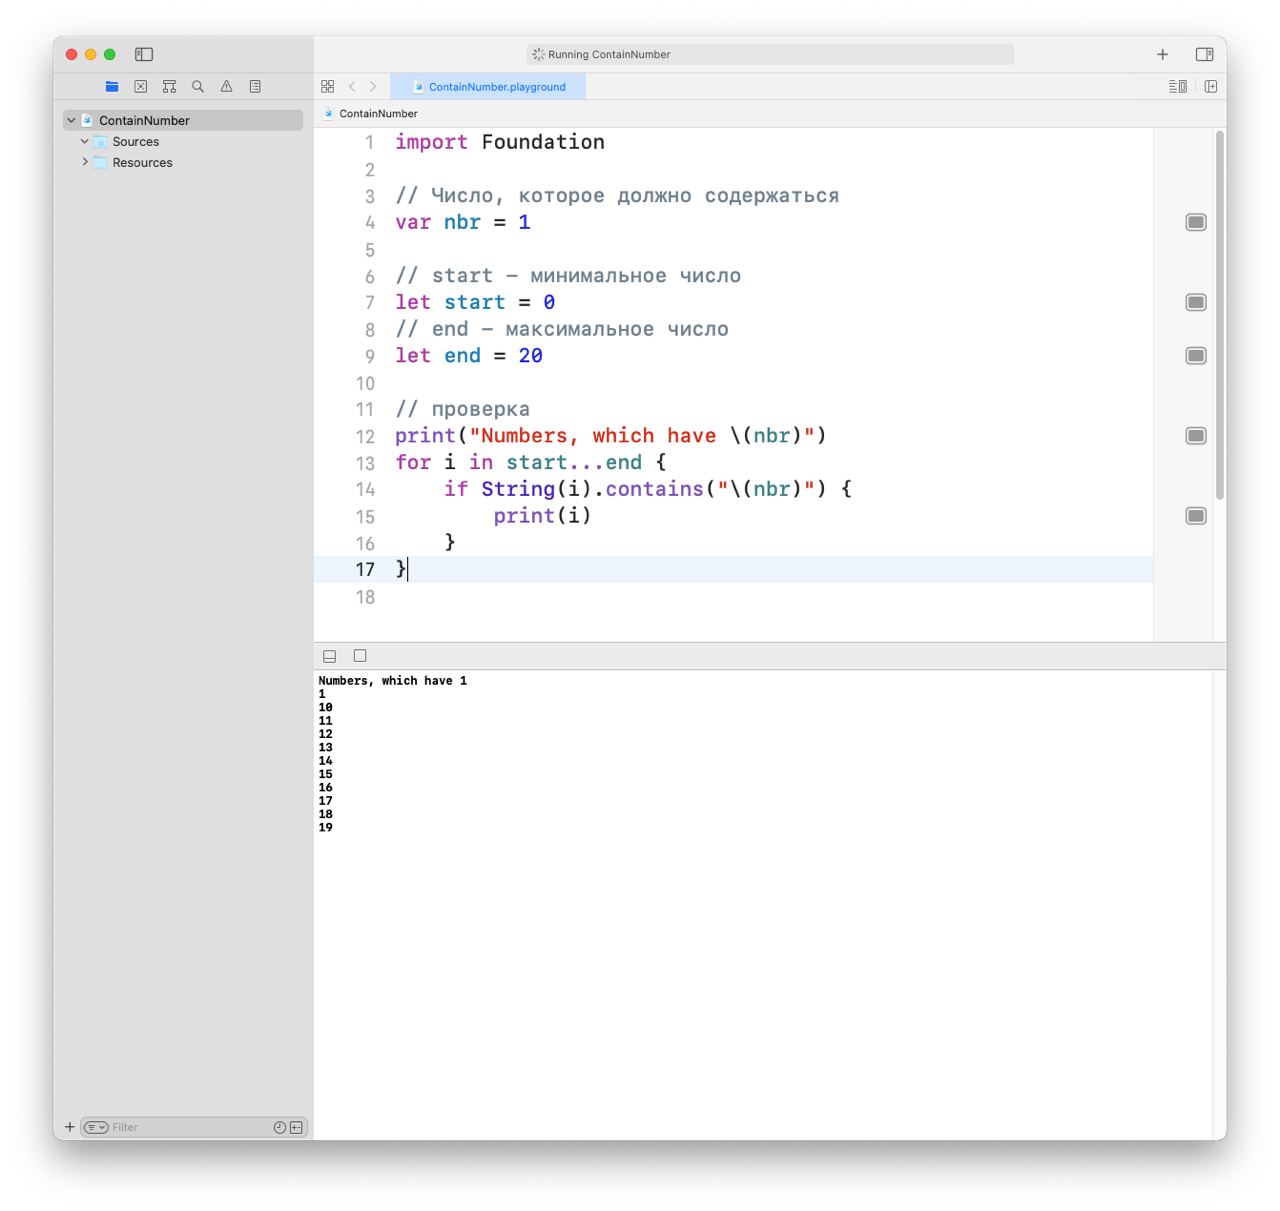This screenshot has width=1280, height=1211.
Task: Stop playground execution square button
Action: pos(360,656)
